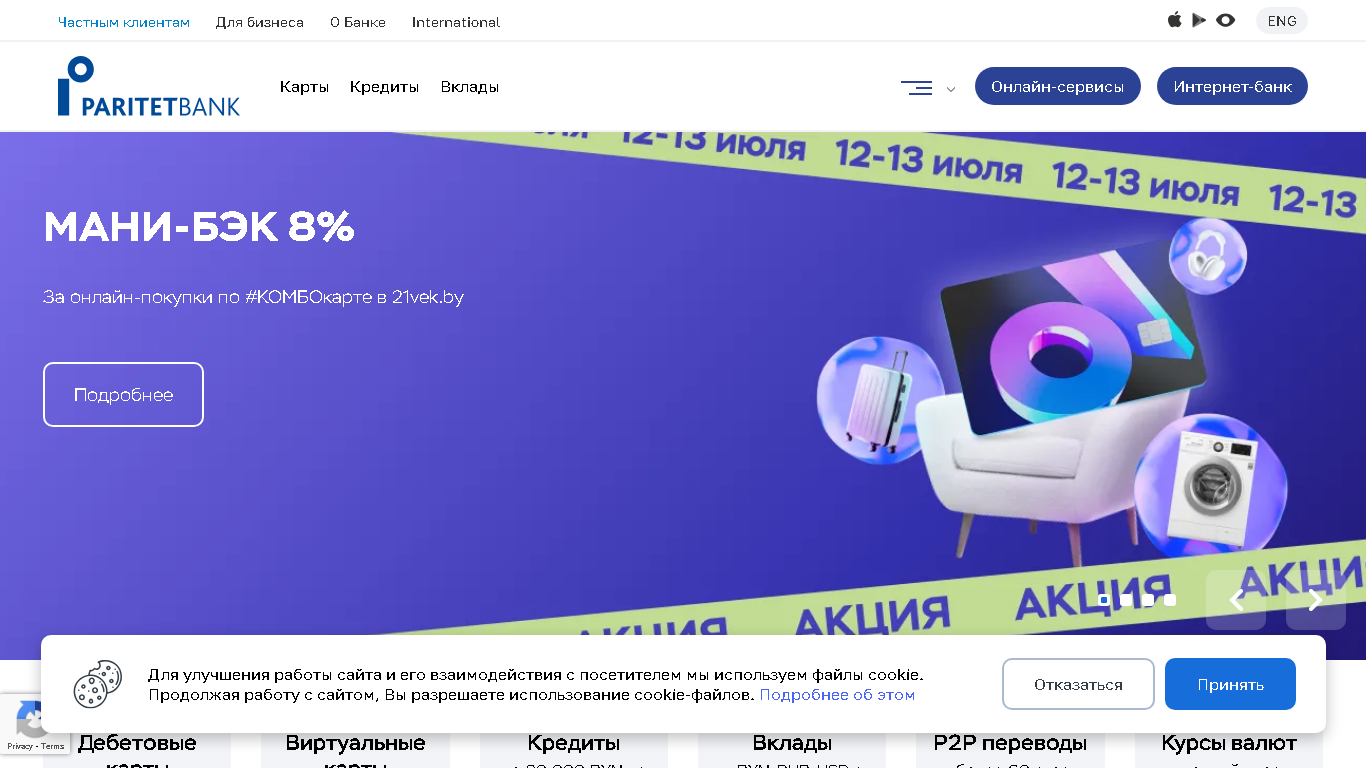Open the Карты menu item
The height and width of the screenshot is (768, 1366).
(304, 87)
